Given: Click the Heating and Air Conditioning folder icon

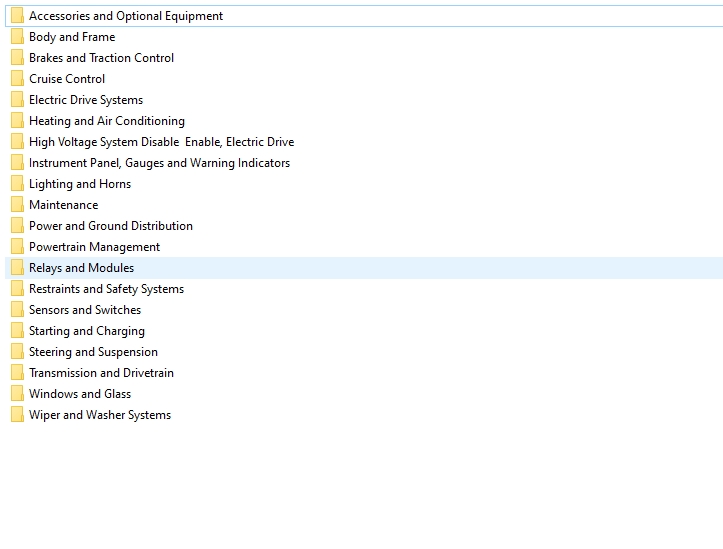Looking at the screenshot, I should click(x=18, y=121).
